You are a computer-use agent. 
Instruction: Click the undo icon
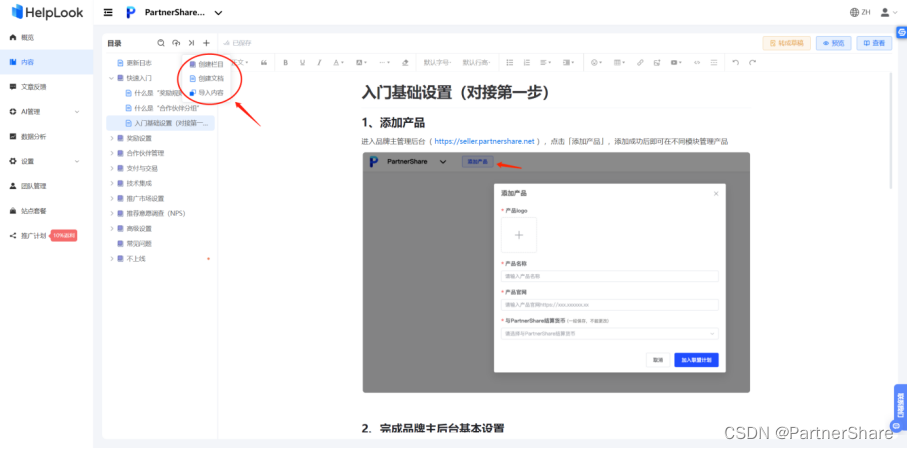(735, 63)
